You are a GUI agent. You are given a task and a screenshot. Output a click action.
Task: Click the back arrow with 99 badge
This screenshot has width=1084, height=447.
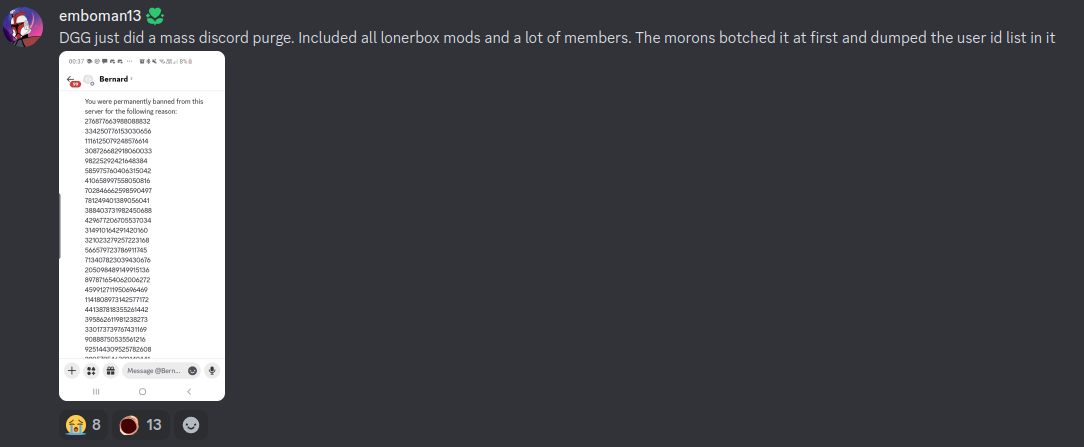tap(72, 80)
